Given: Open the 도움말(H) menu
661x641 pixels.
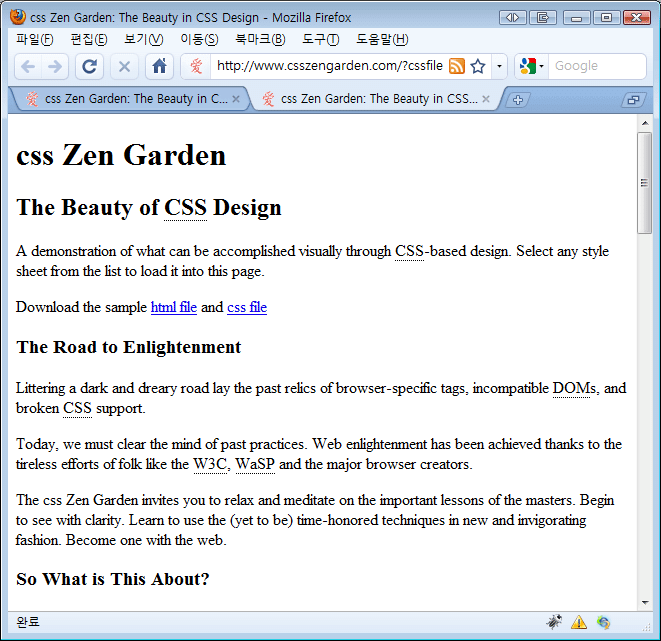Looking at the screenshot, I should point(382,40).
